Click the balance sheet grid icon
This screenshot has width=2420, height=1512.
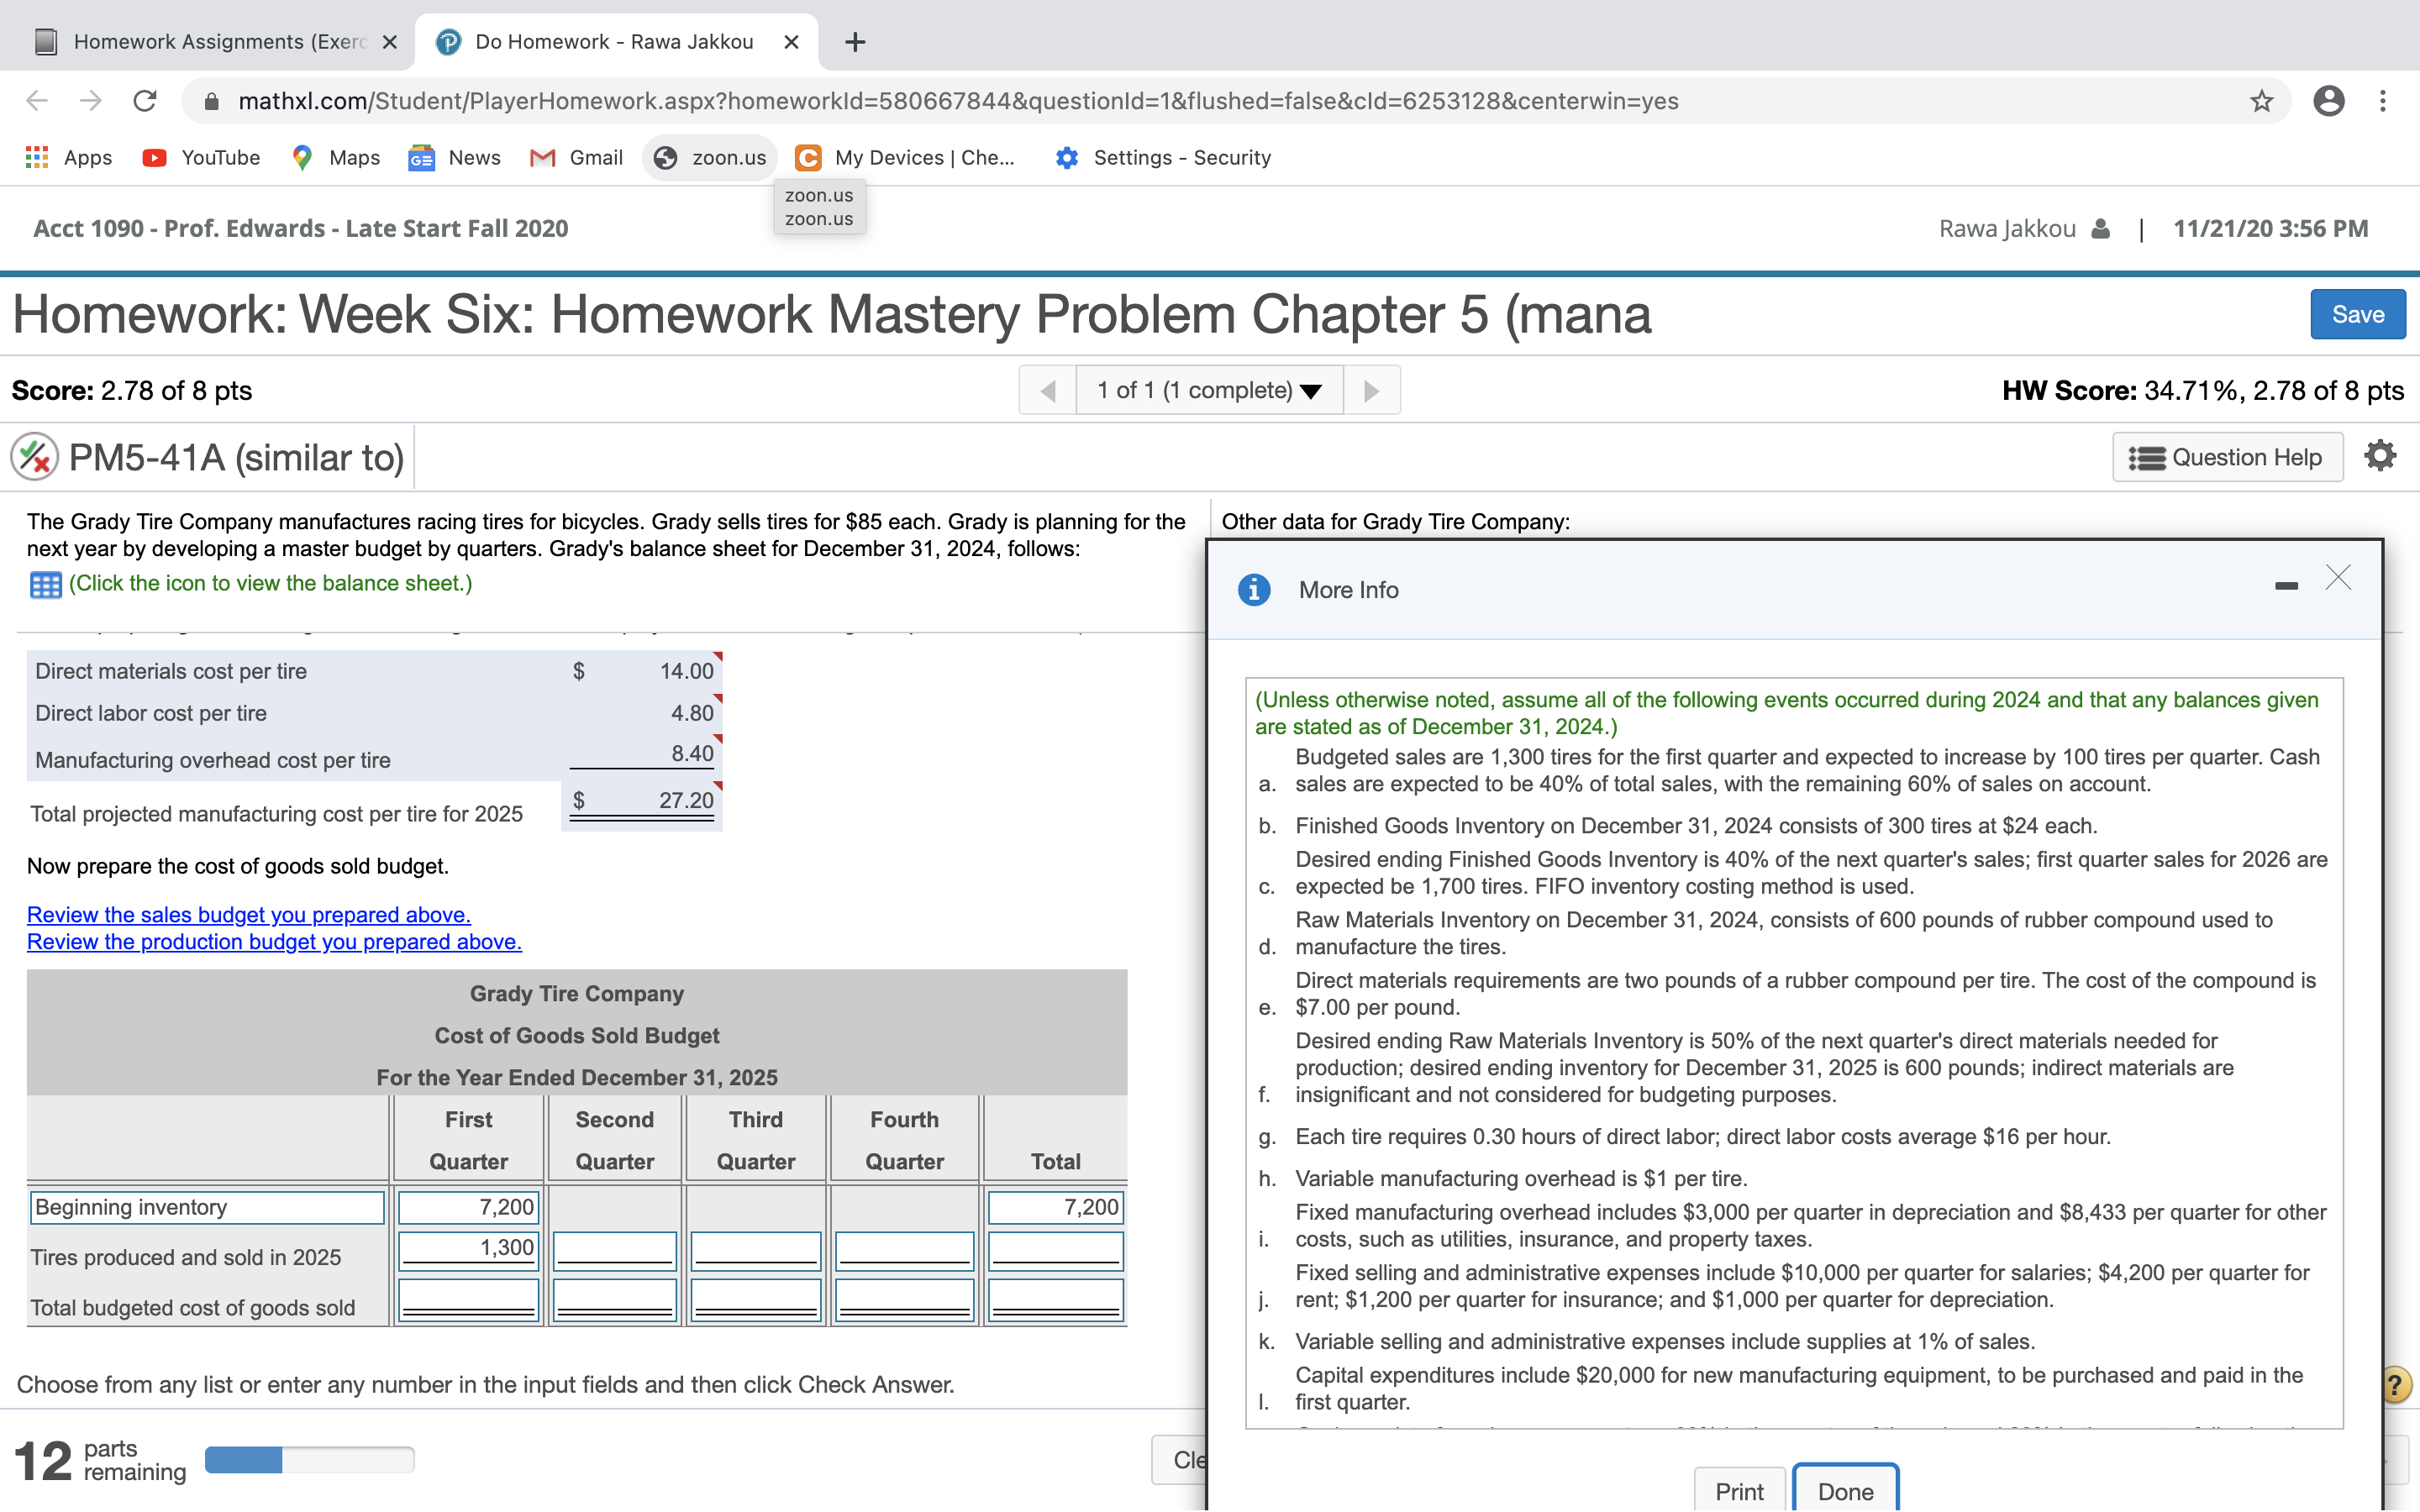click(x=45, y=584)
